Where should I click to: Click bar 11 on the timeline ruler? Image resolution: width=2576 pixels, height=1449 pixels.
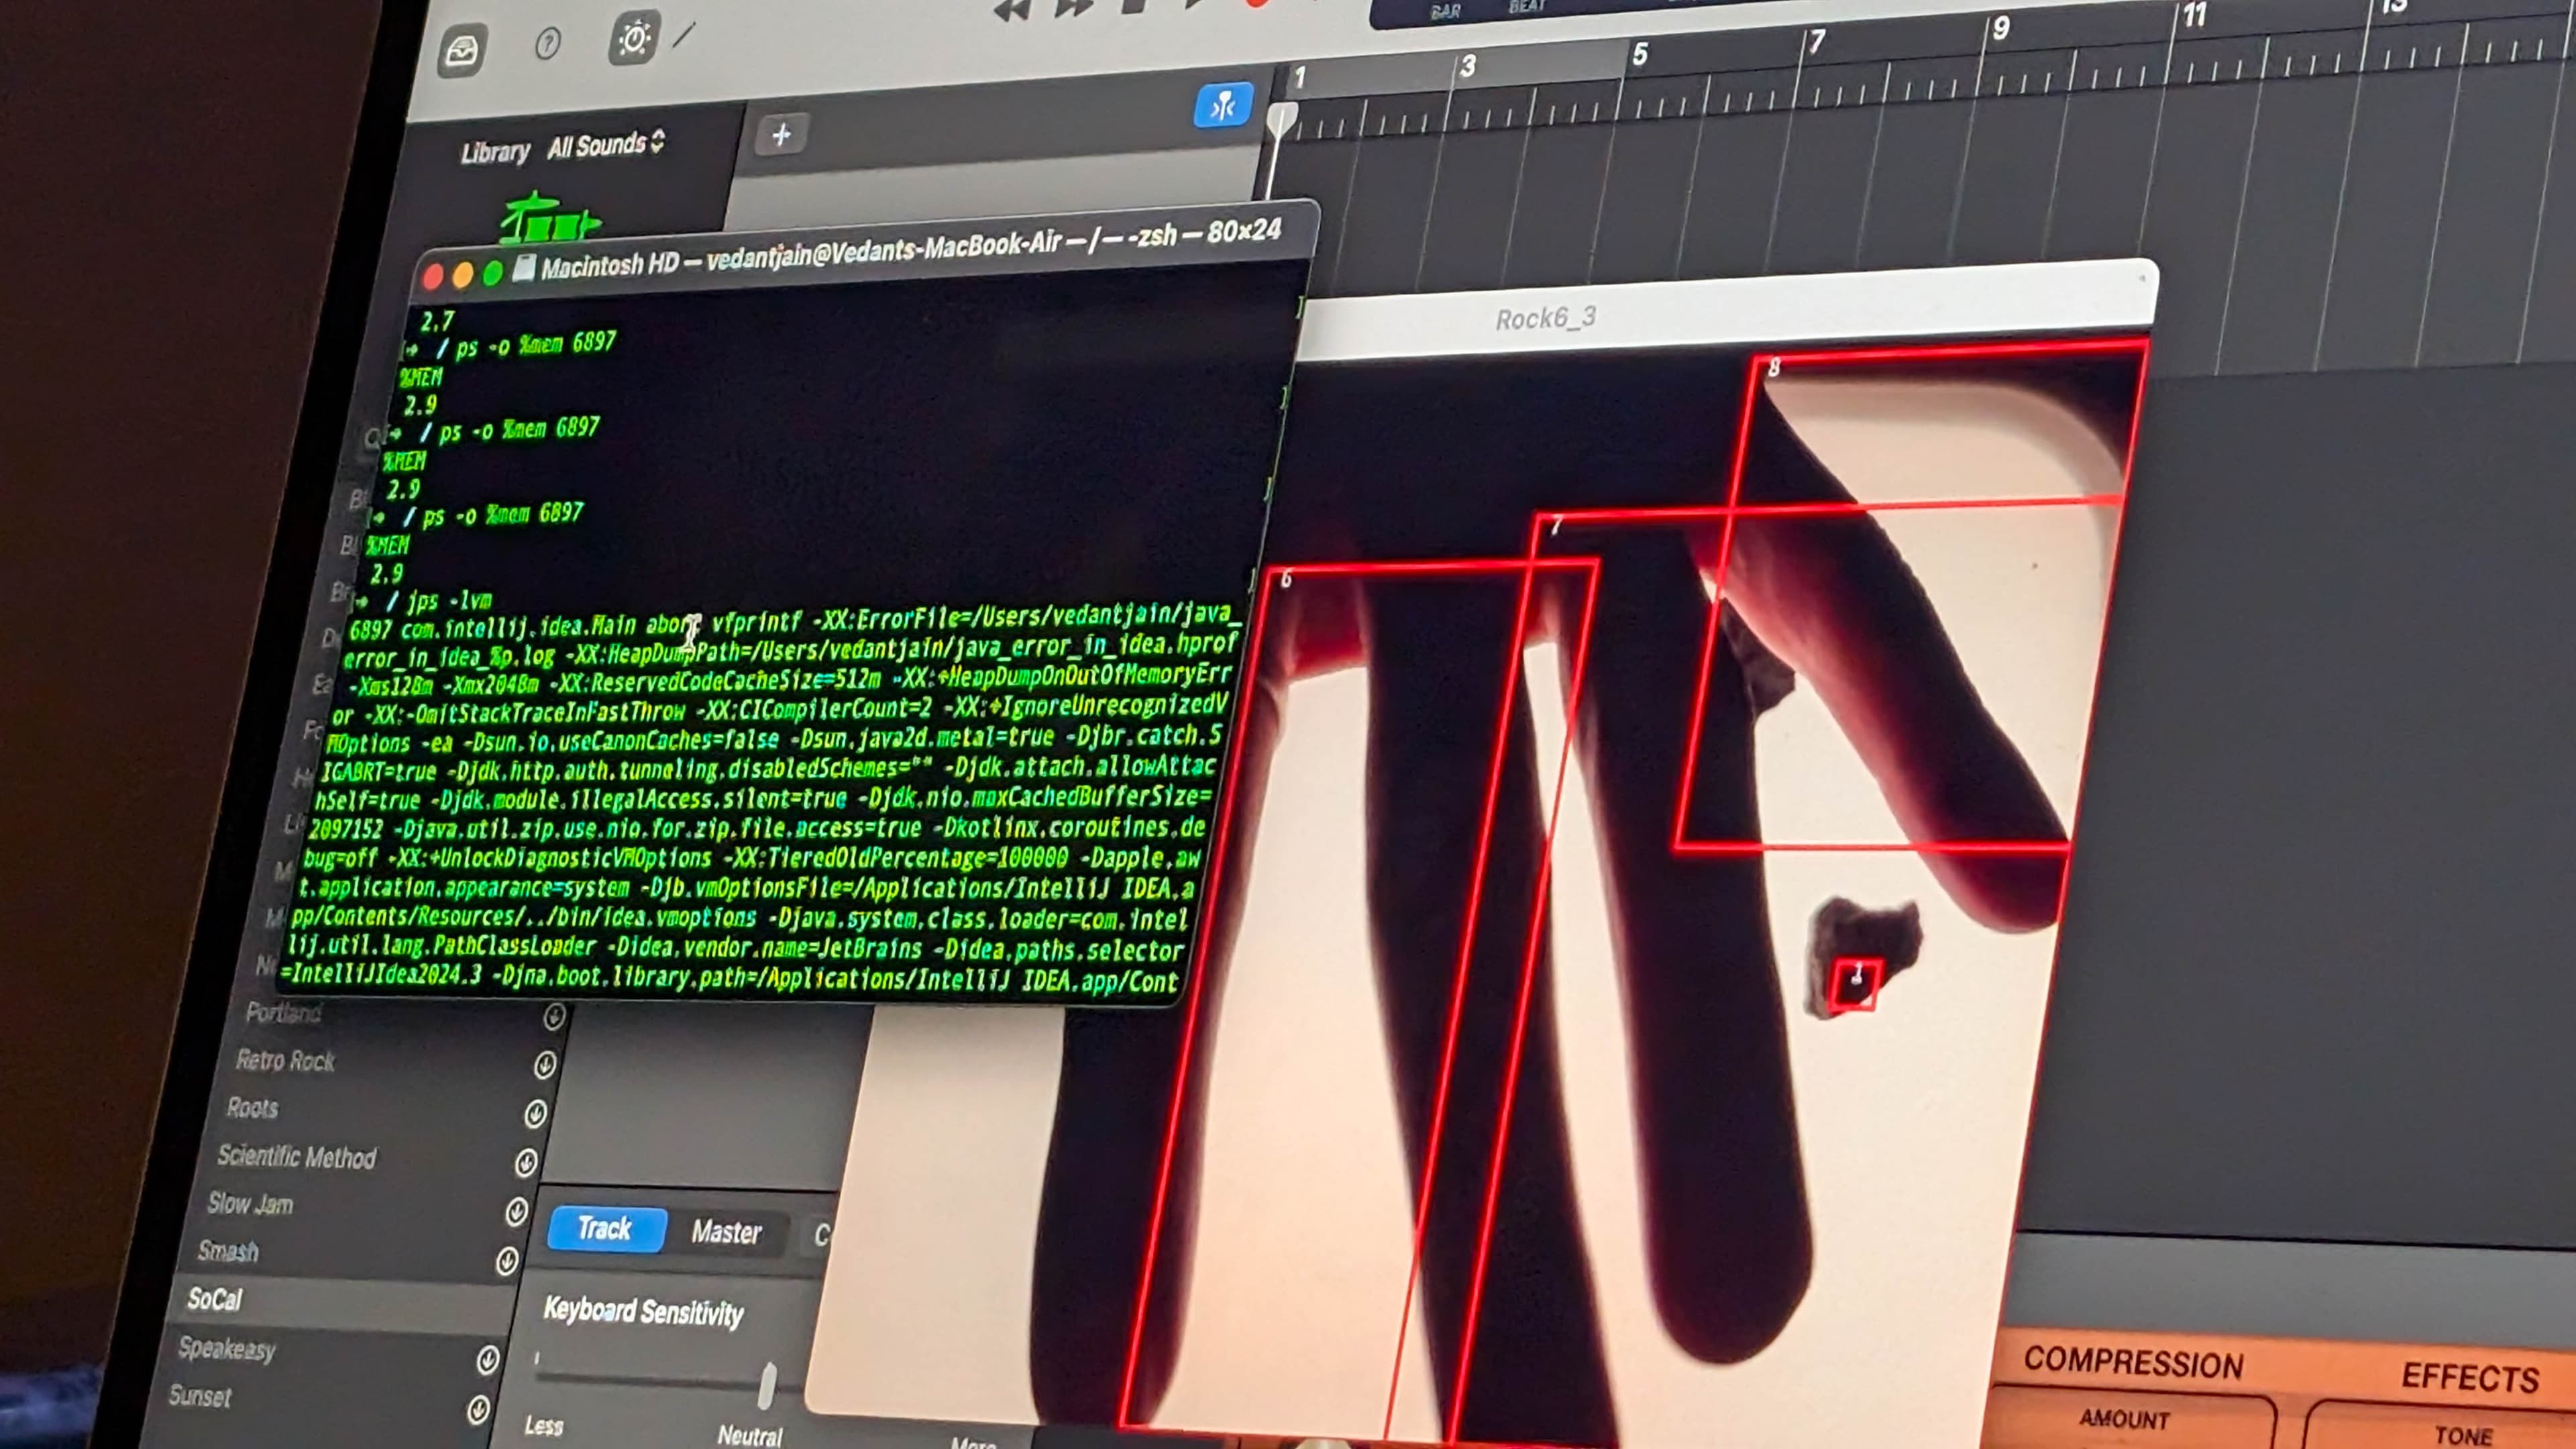click(2193, 15)
